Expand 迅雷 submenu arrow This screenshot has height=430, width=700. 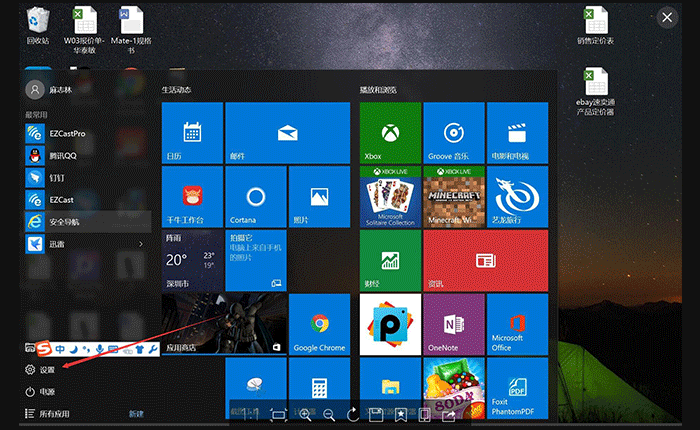[x=140, y=243]
